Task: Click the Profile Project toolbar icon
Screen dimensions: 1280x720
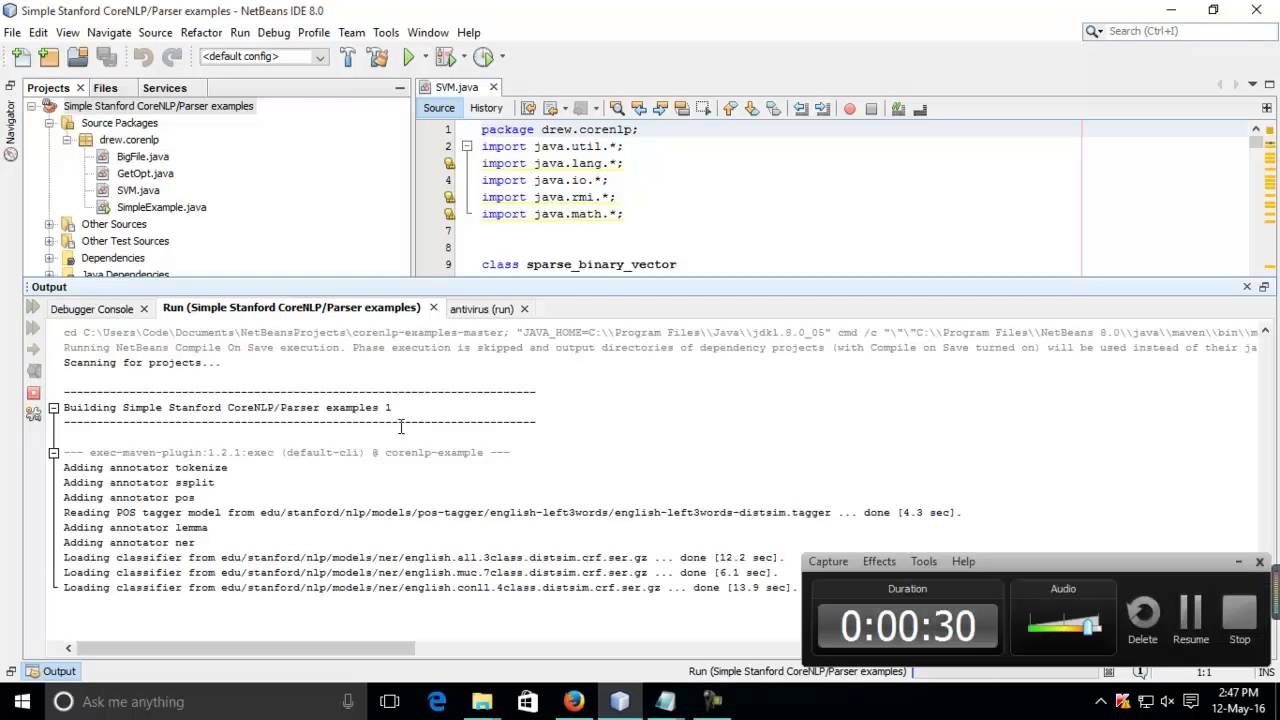Action: [484, 57]
